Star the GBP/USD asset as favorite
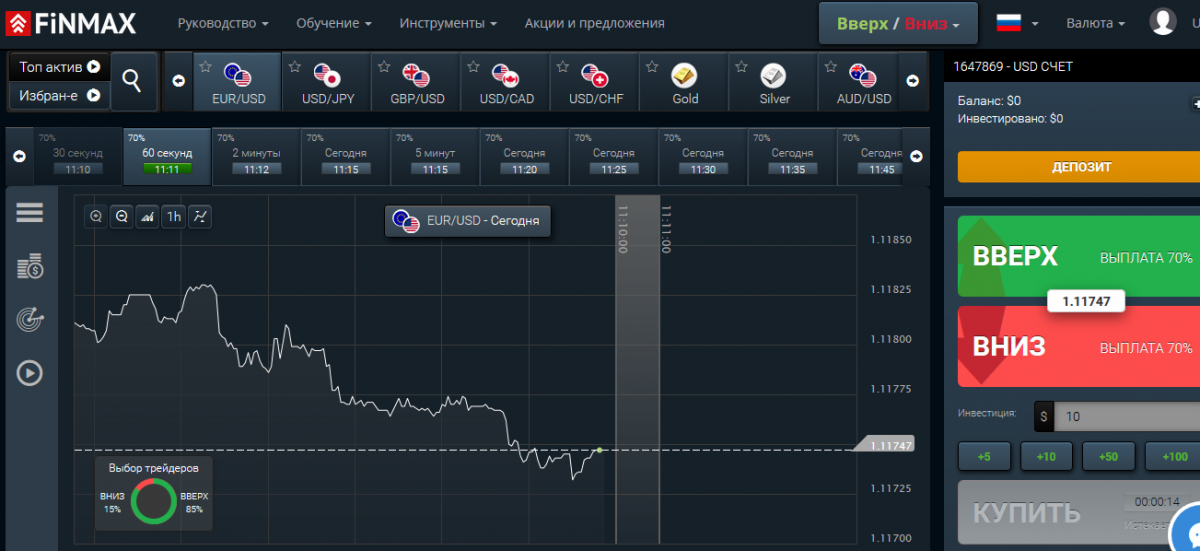1200x551 pixels. click(x=384, y=67)
